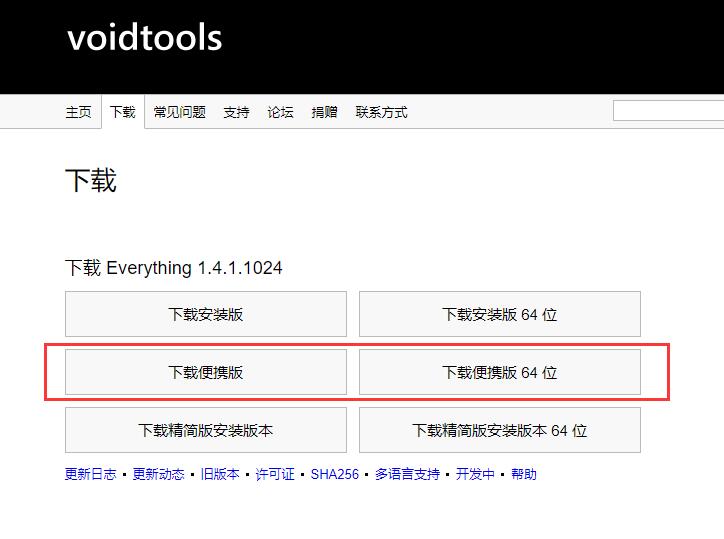Screen dimensions: 724x539
Task: Open the 更新动态 link
Action: coord(158,474)
